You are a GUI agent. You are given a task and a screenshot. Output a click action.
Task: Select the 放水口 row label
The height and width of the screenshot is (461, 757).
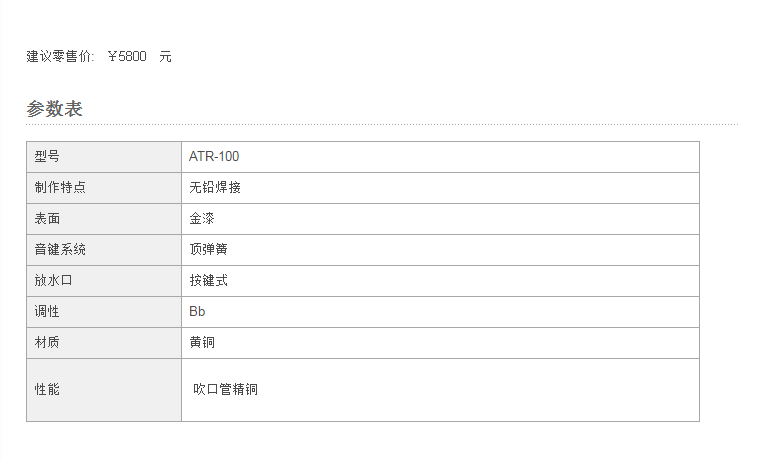pos(104,280)
